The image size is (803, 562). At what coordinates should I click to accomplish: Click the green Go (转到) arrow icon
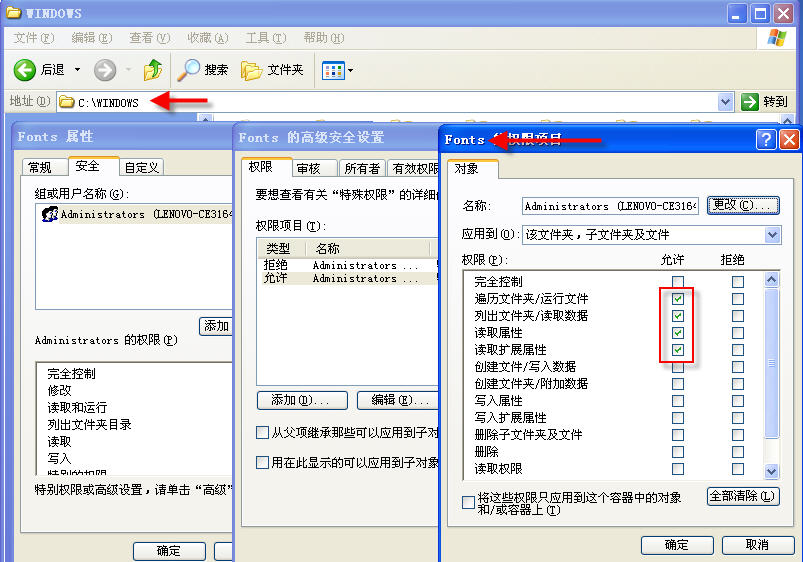coord(750,102)
